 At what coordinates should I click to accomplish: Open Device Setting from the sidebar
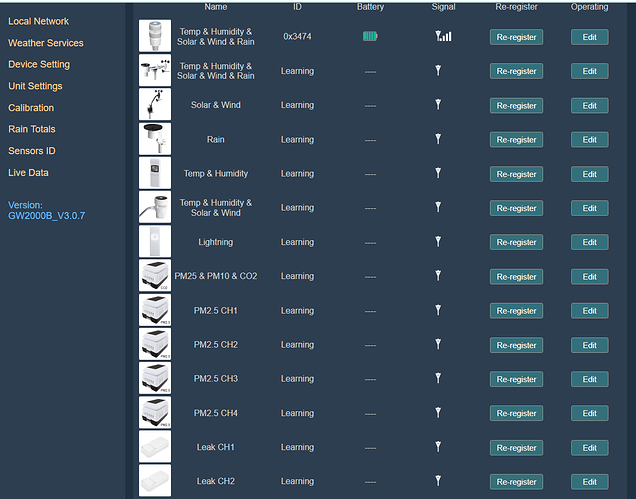coord(39,64)
